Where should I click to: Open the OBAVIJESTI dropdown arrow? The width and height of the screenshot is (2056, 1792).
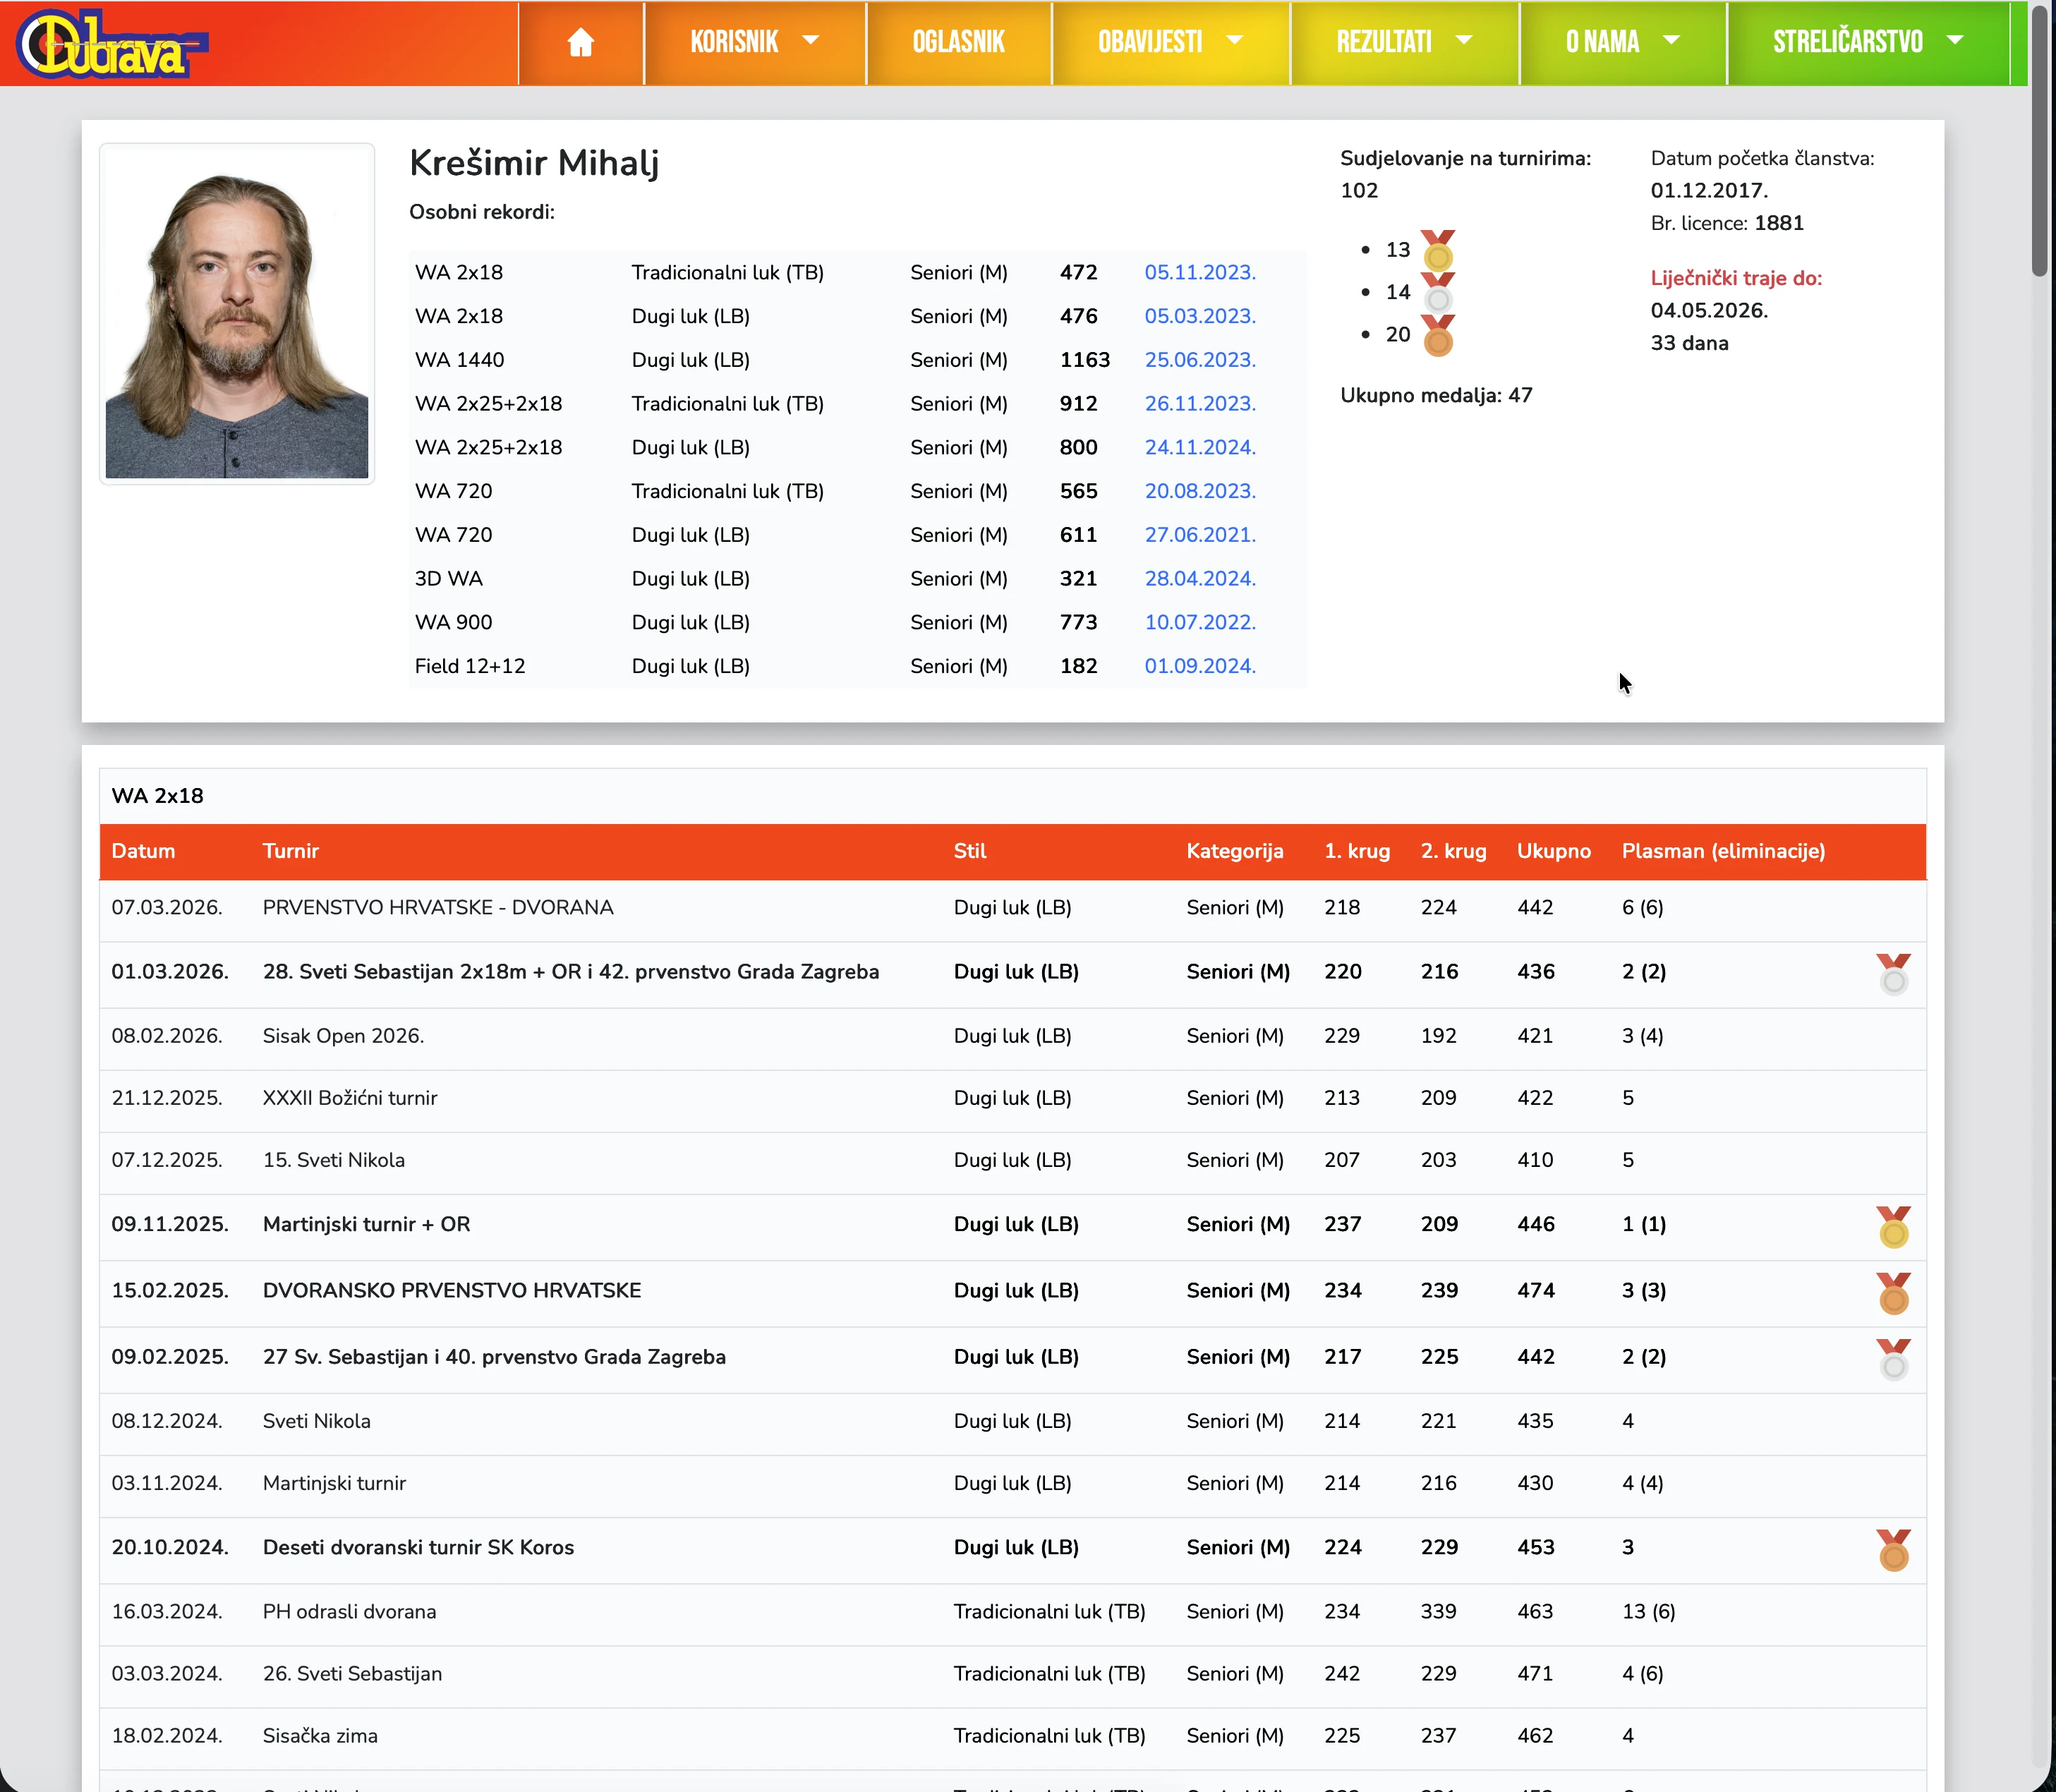pyautogui.click(x=1234, y=41)
